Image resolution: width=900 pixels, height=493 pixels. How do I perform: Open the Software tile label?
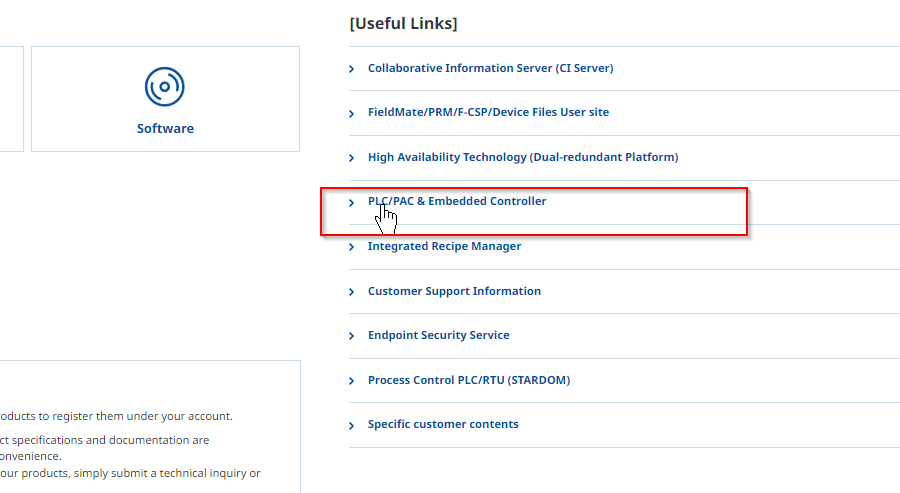click(165, 129)
